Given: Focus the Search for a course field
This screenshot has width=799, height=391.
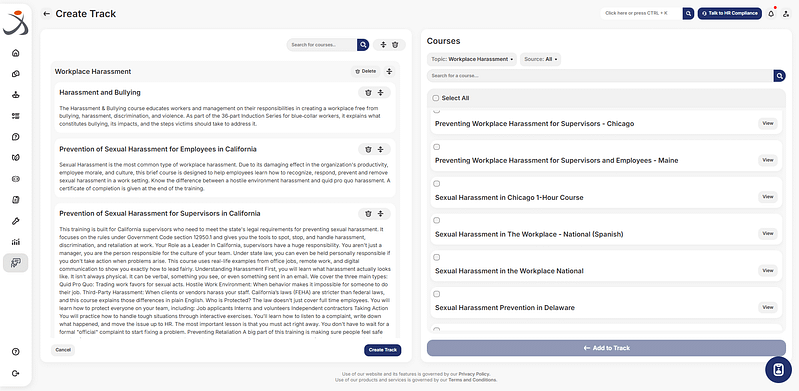Looking at the screenshot, I should 600,76.
